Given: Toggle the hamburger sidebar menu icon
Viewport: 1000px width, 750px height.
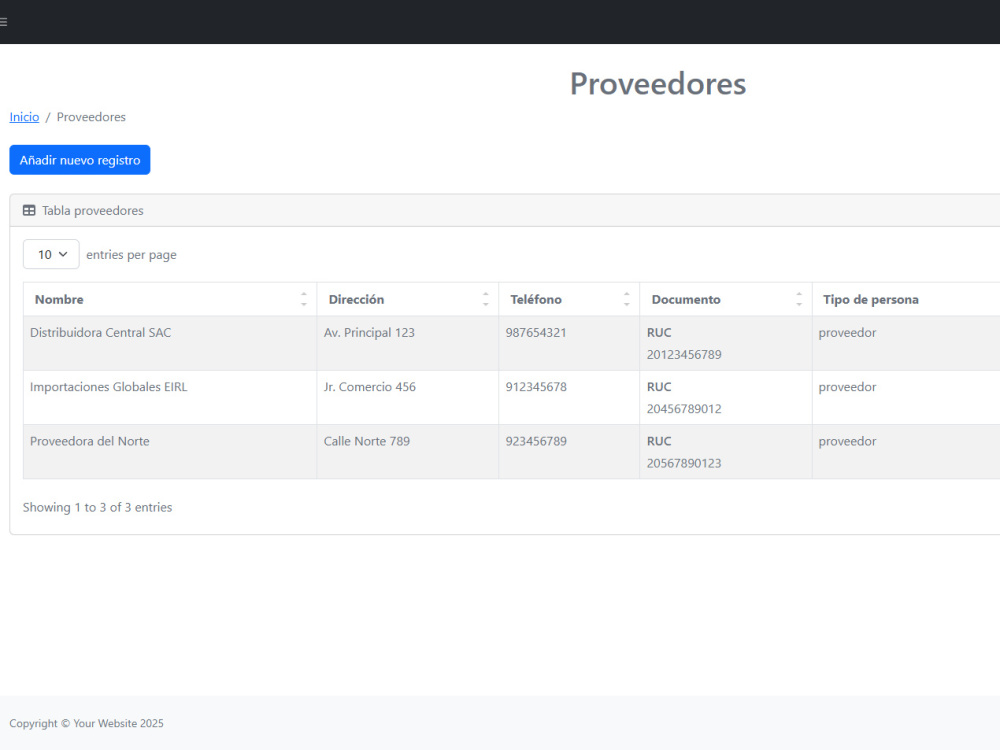Looking at the screenshot, I should pos(3,22).
